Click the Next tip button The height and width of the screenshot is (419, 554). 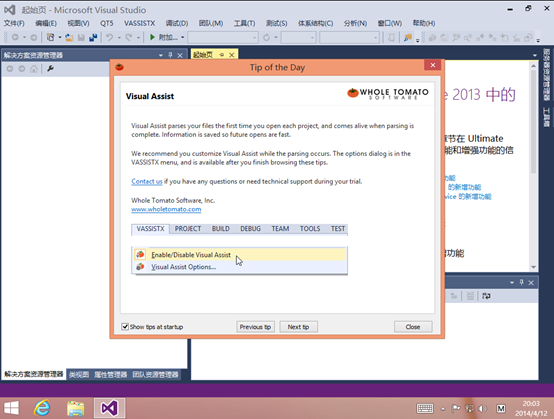pyautogui.click(x=299, y=327)
